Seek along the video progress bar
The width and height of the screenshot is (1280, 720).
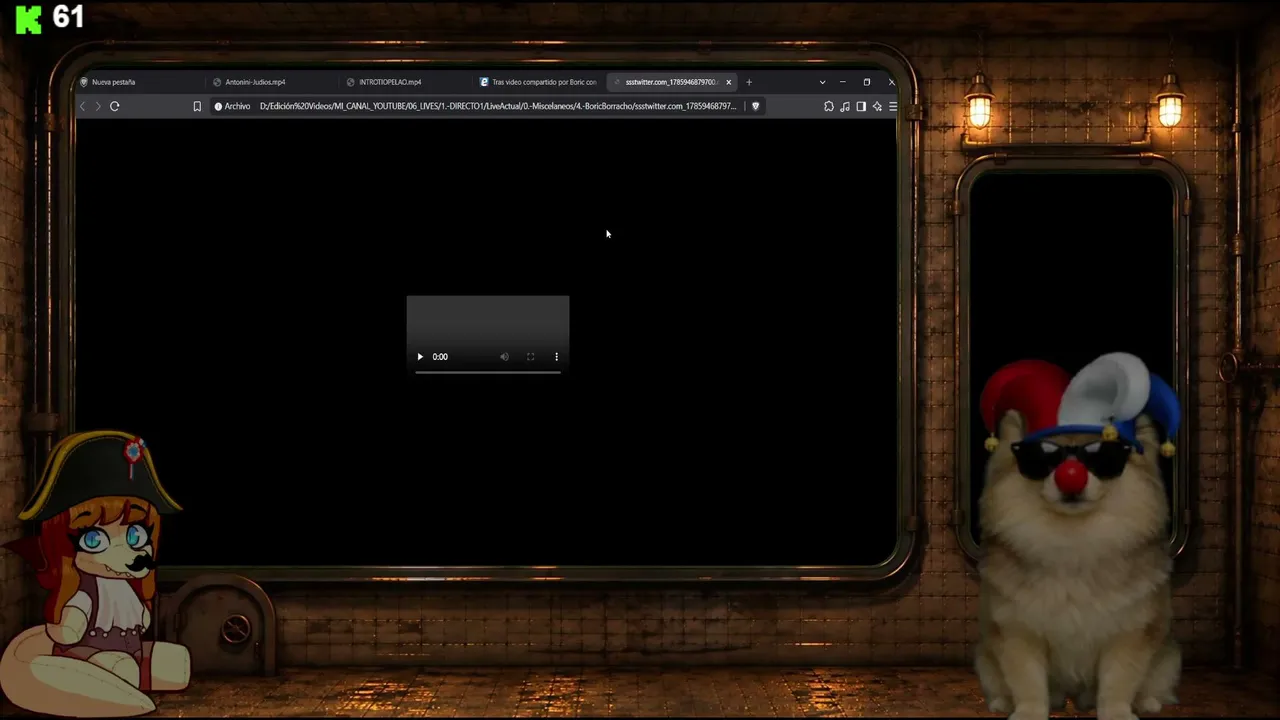pos(488,372)
